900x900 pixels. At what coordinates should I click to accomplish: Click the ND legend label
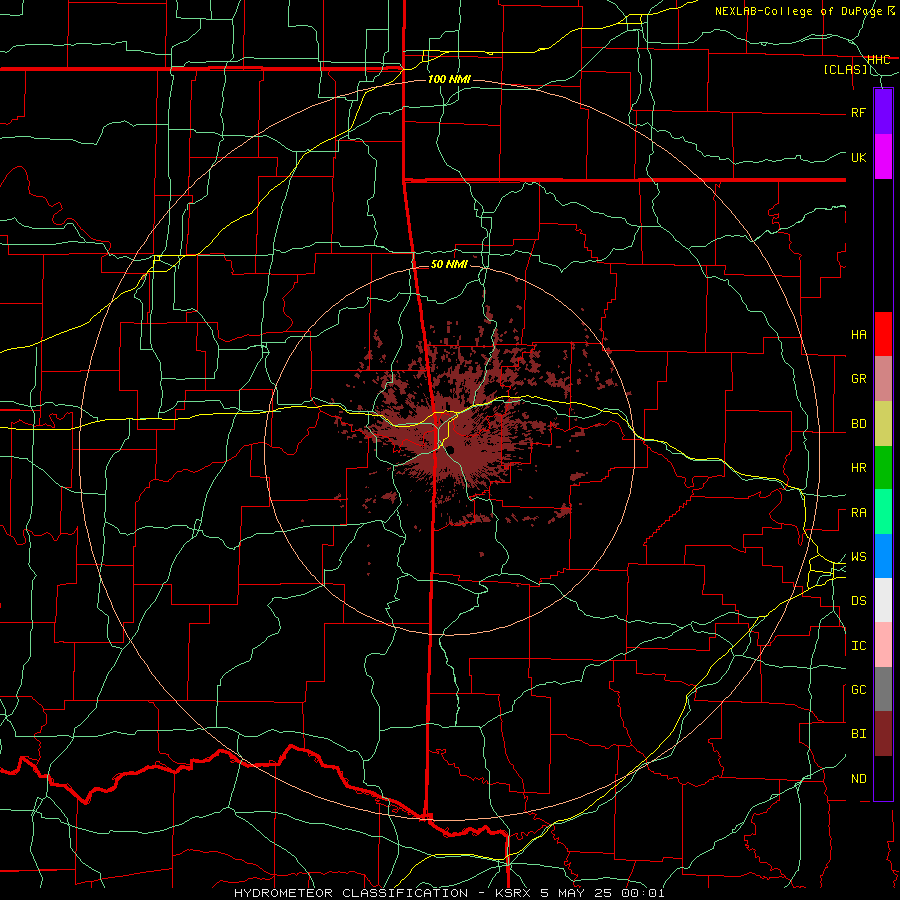(x=858, y=779)
